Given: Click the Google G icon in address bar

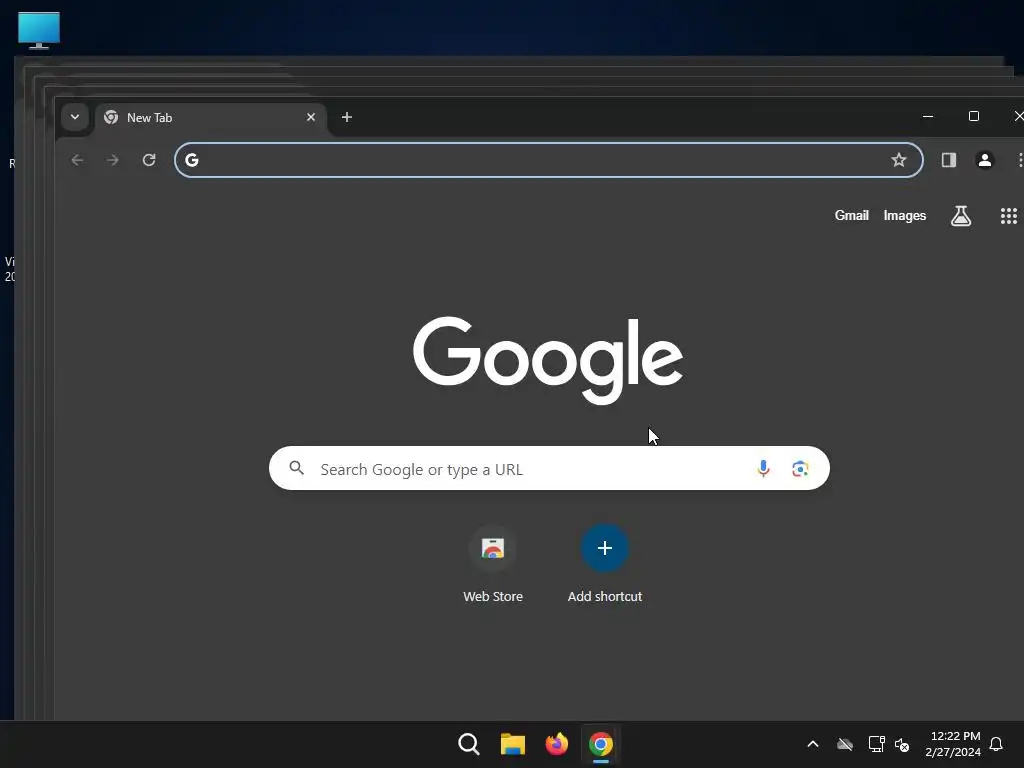Looking at the screenshot, I should click(x=192, y=160).
